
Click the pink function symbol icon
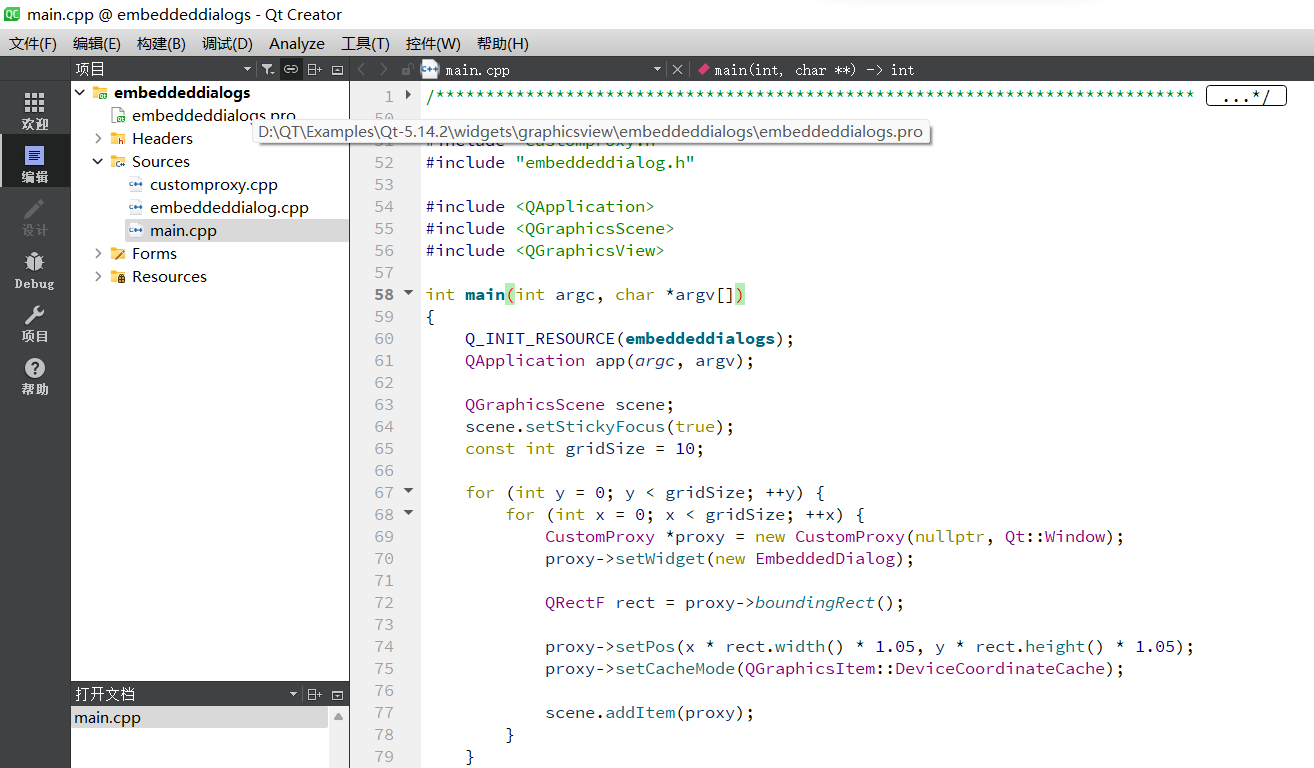coord(703,69)
